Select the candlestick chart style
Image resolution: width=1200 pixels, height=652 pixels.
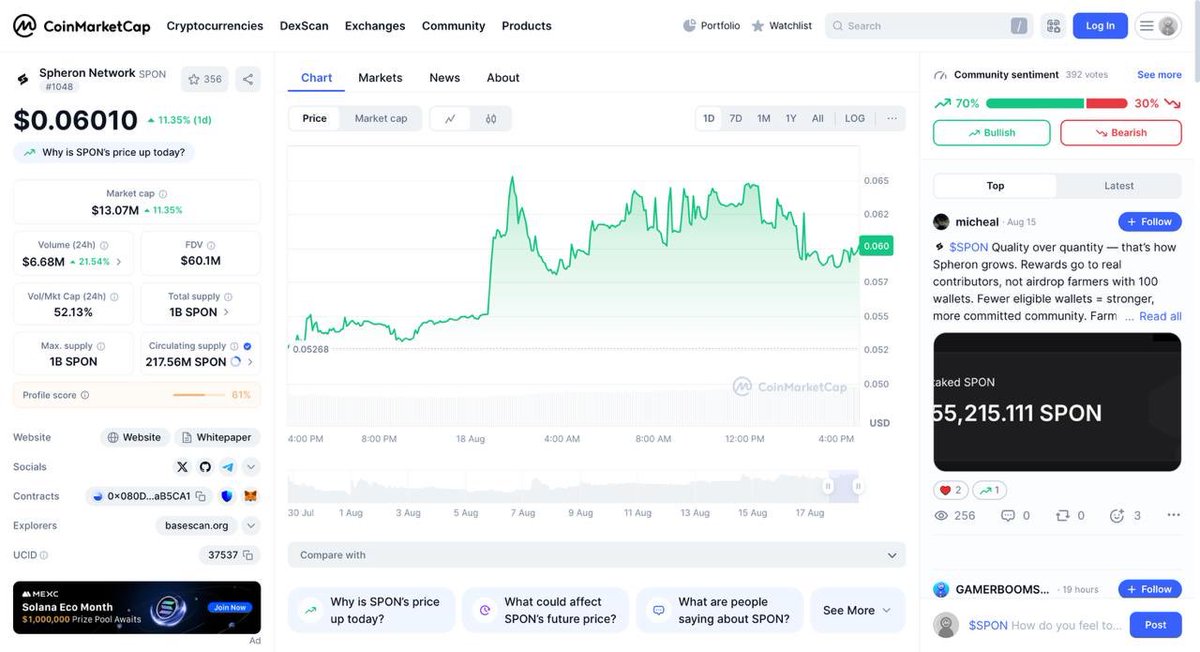pos(491,119)
